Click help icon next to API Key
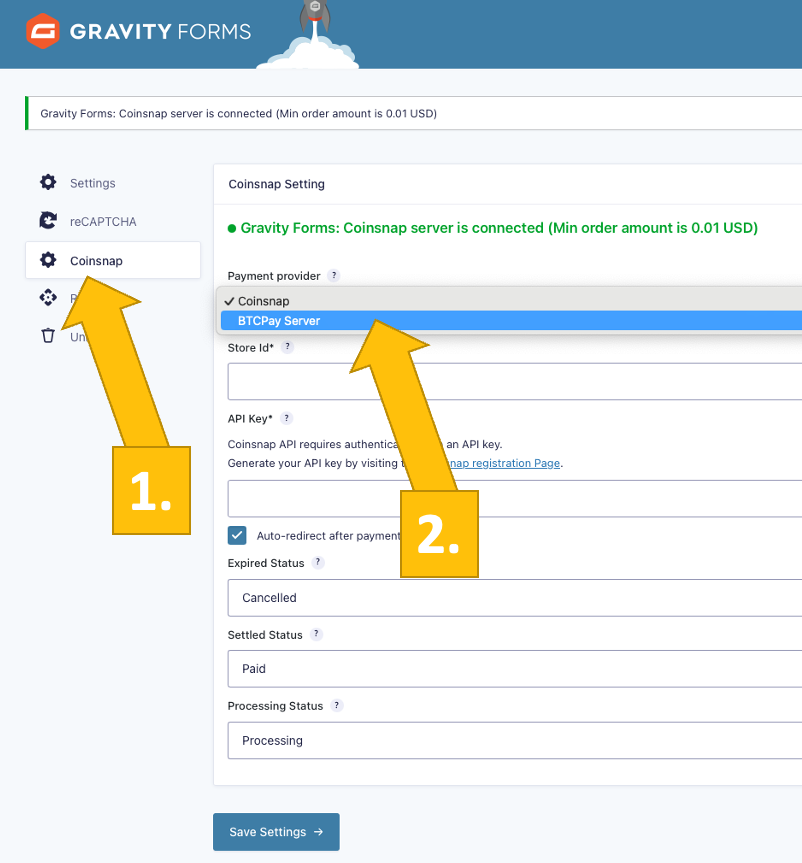This screenshot has height=863, width=802. (285, 419)
